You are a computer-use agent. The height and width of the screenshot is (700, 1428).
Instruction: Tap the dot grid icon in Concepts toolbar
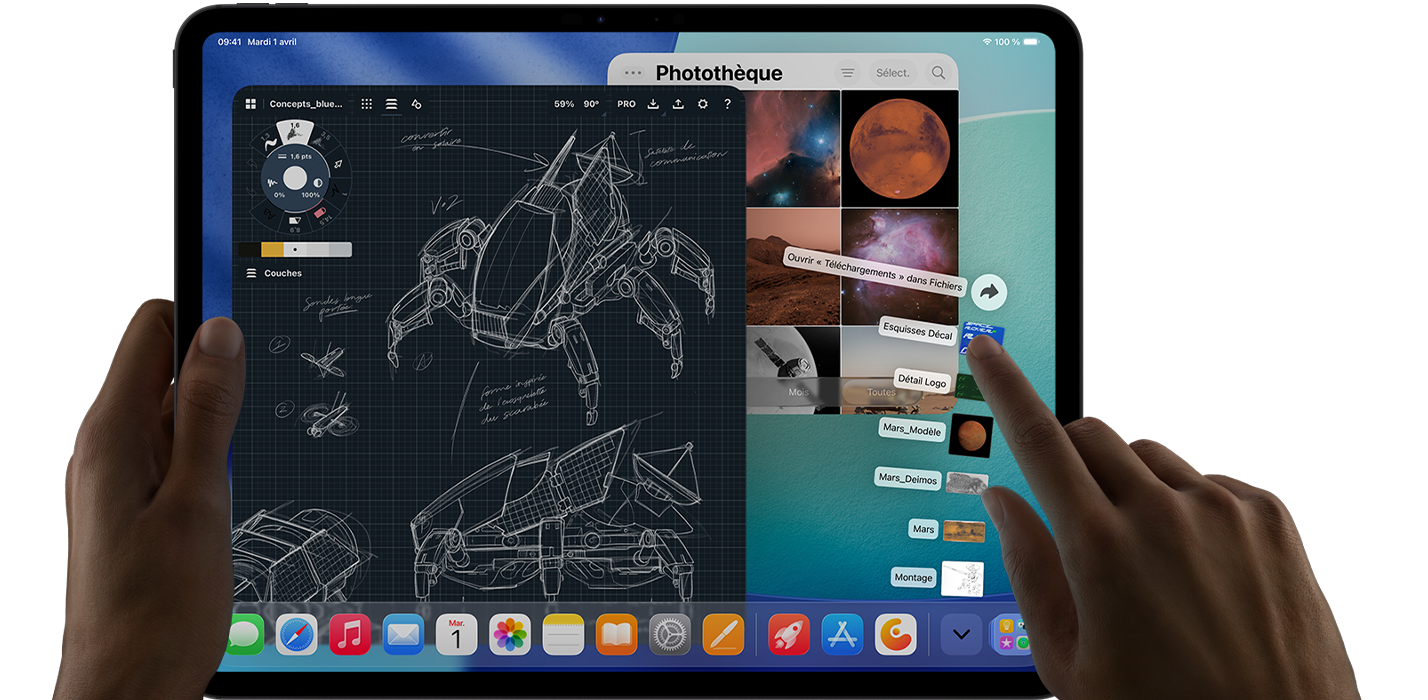367,104
